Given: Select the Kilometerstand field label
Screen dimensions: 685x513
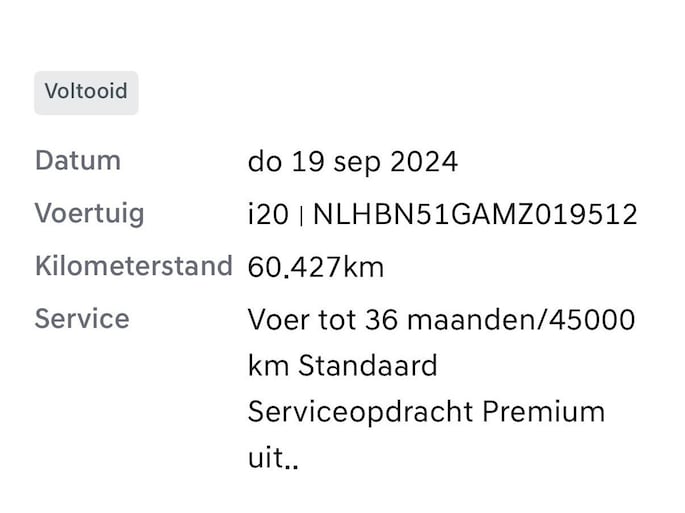Looking at the screenshot, I should 133,267.
